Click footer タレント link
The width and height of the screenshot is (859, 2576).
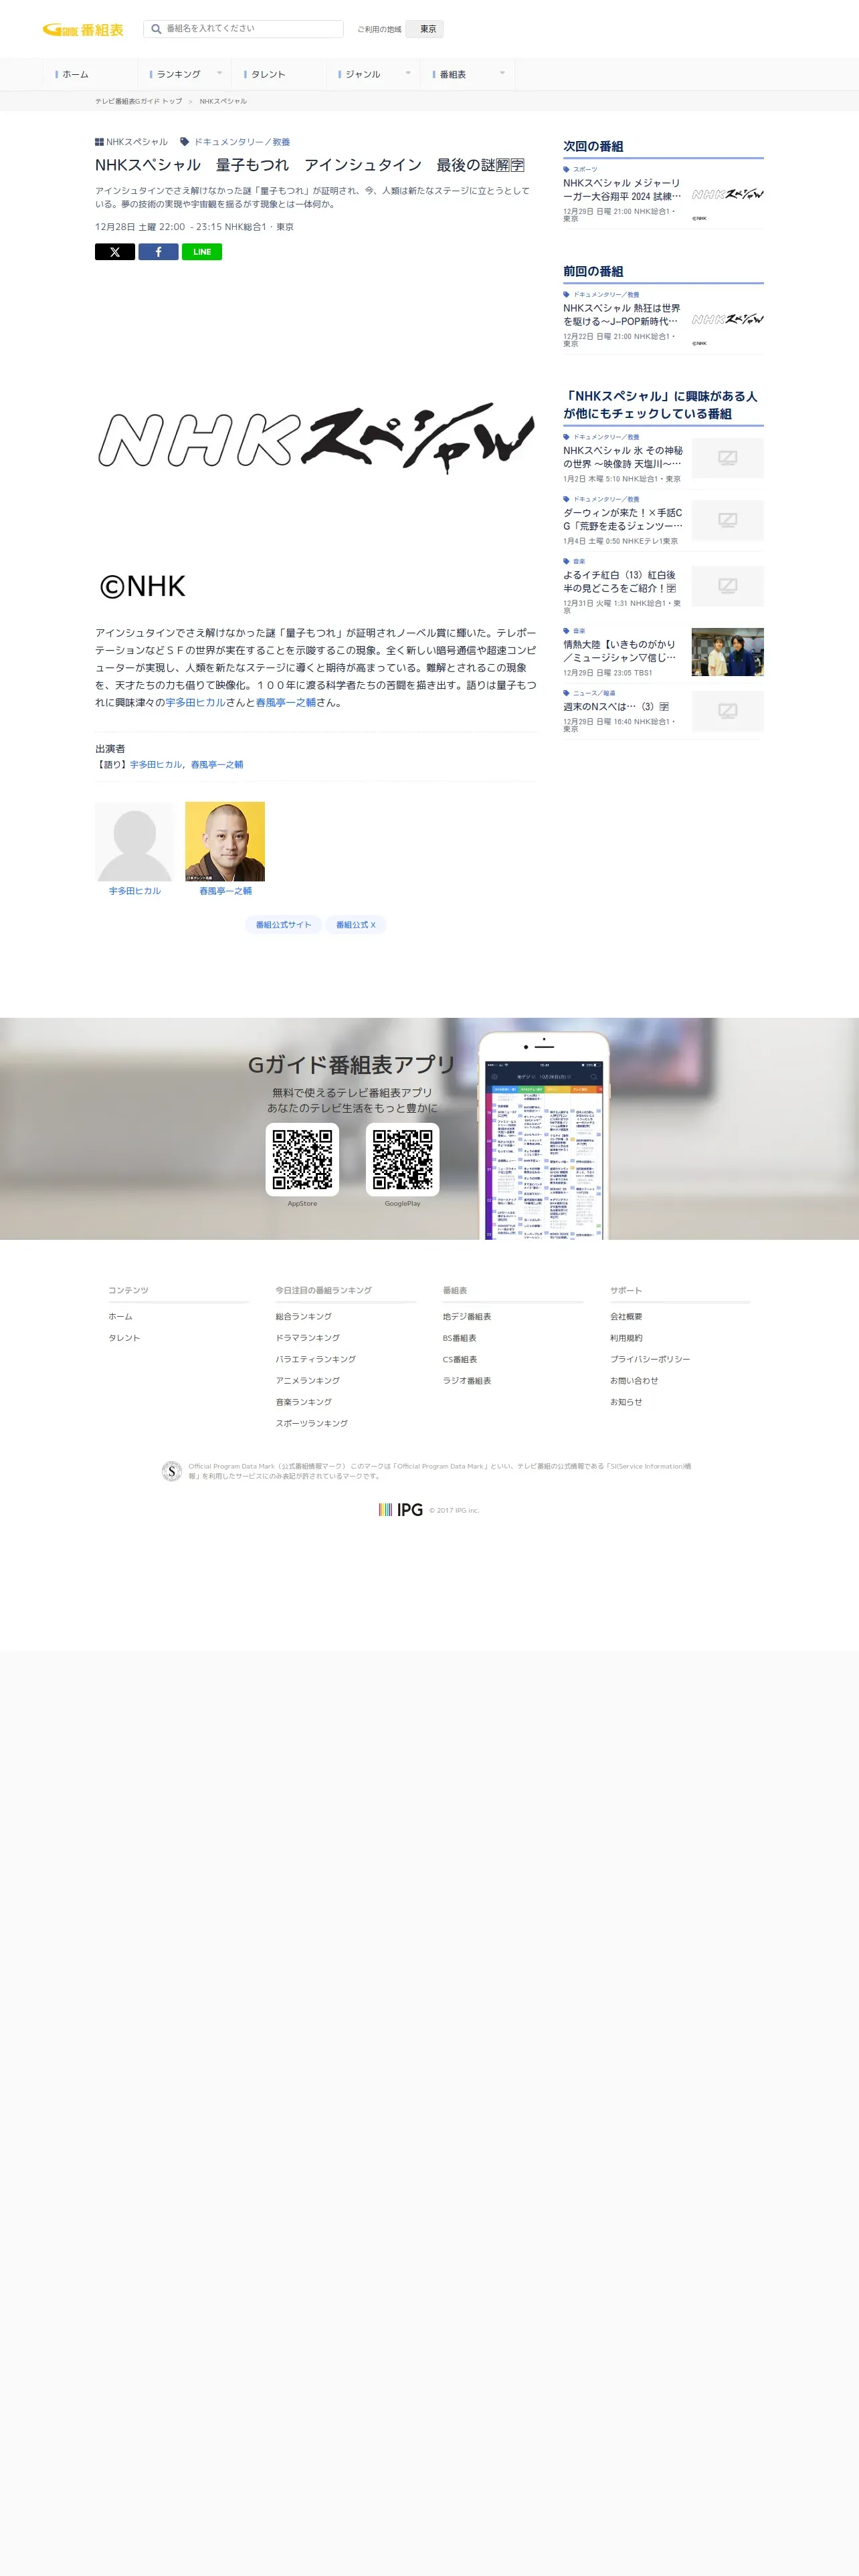point(124,1338)
